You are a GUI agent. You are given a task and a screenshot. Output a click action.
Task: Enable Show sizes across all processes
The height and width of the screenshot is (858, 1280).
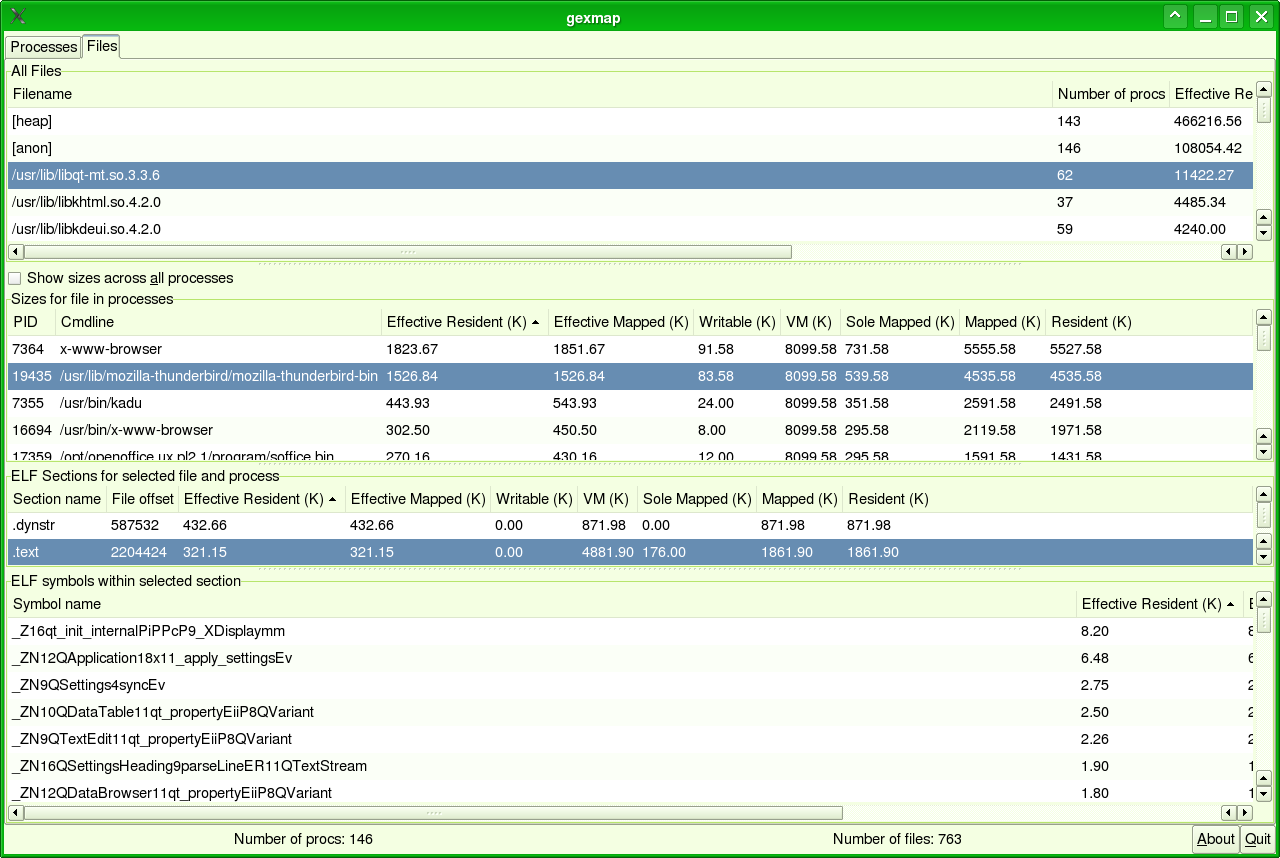15,278
